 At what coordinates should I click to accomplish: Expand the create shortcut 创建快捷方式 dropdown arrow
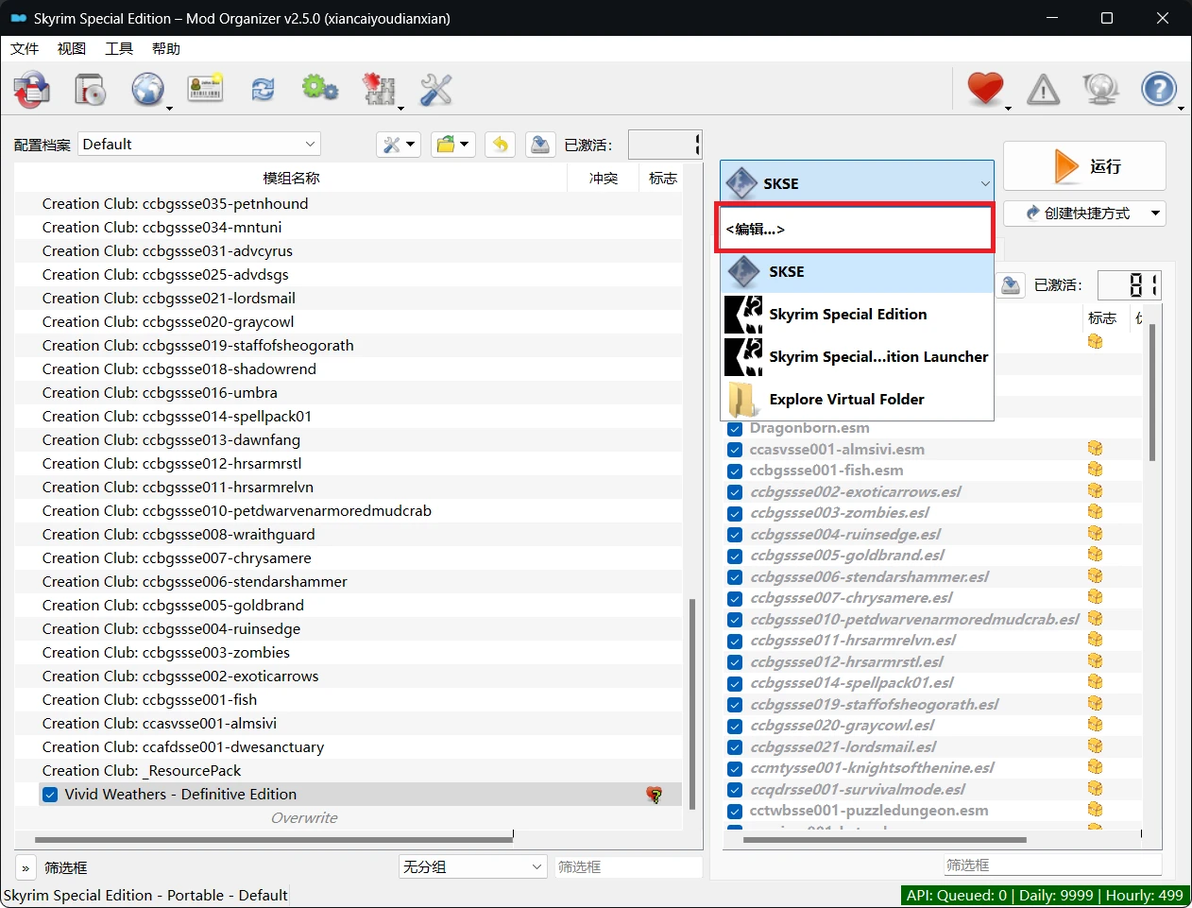[1155, 213]
